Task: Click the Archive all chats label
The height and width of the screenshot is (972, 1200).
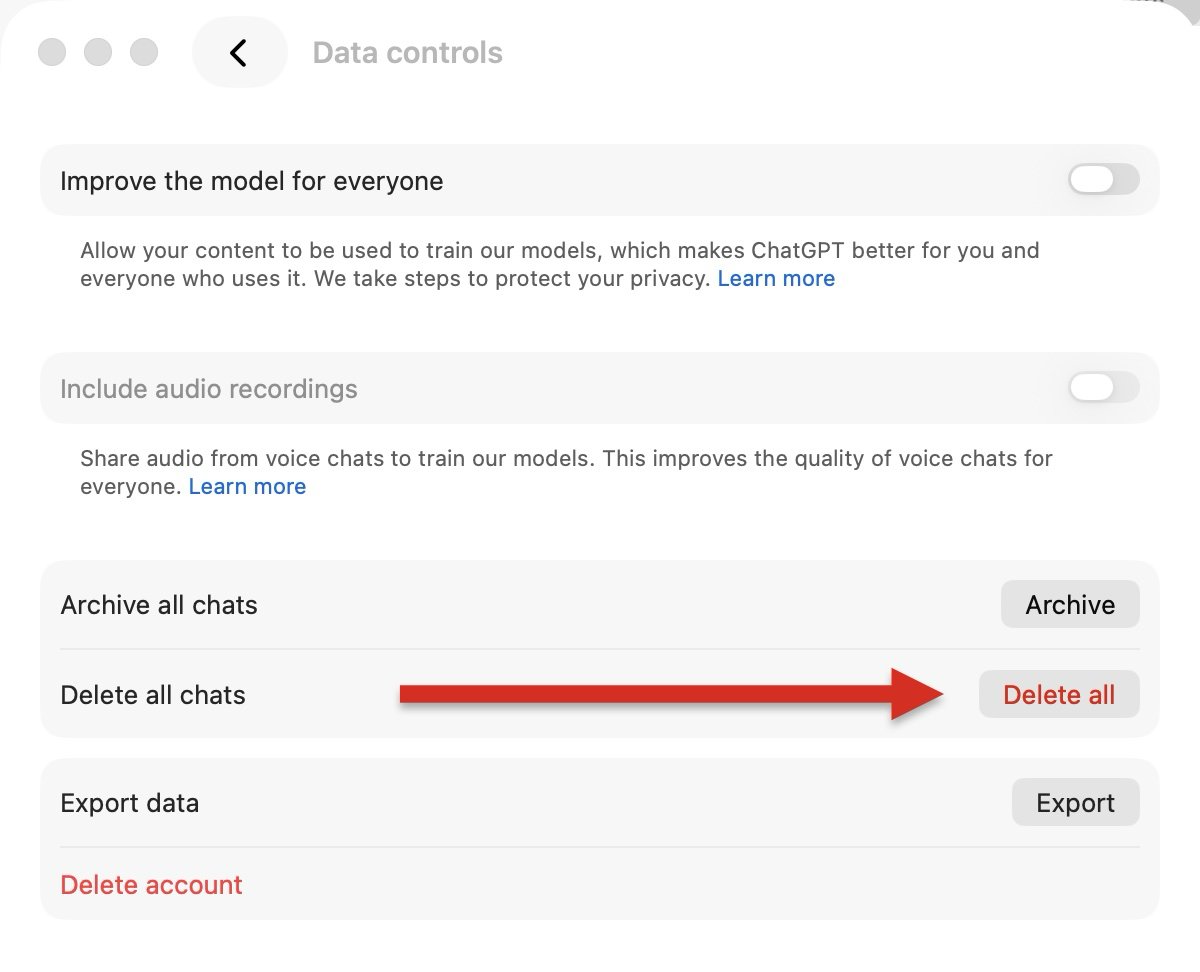Action: (x=159, y=605)
